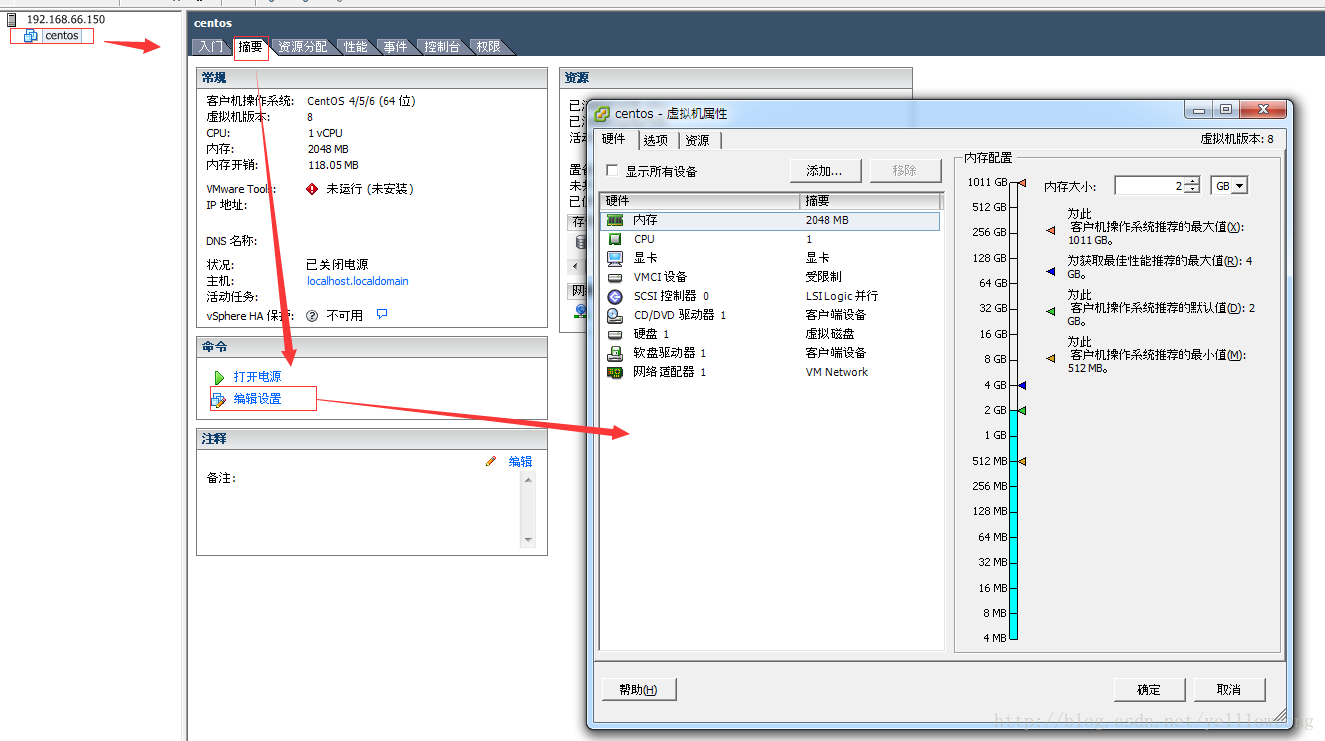
Task: Click the 添加... button
Action: tap(825, 171)
